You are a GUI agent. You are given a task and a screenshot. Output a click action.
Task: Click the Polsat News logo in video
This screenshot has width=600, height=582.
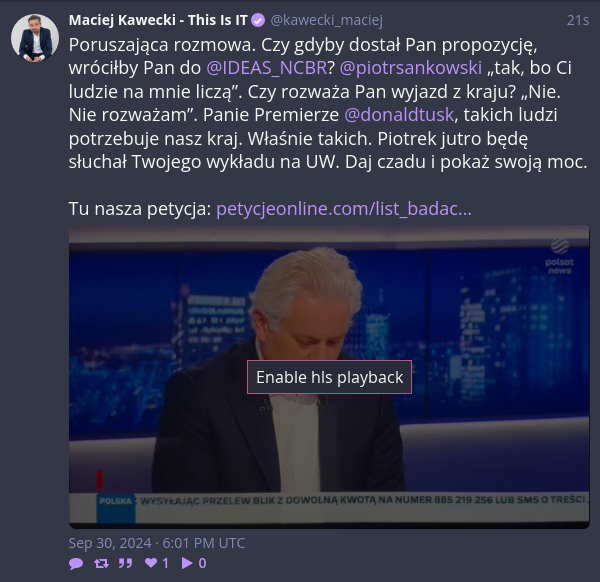click(559, 256)
